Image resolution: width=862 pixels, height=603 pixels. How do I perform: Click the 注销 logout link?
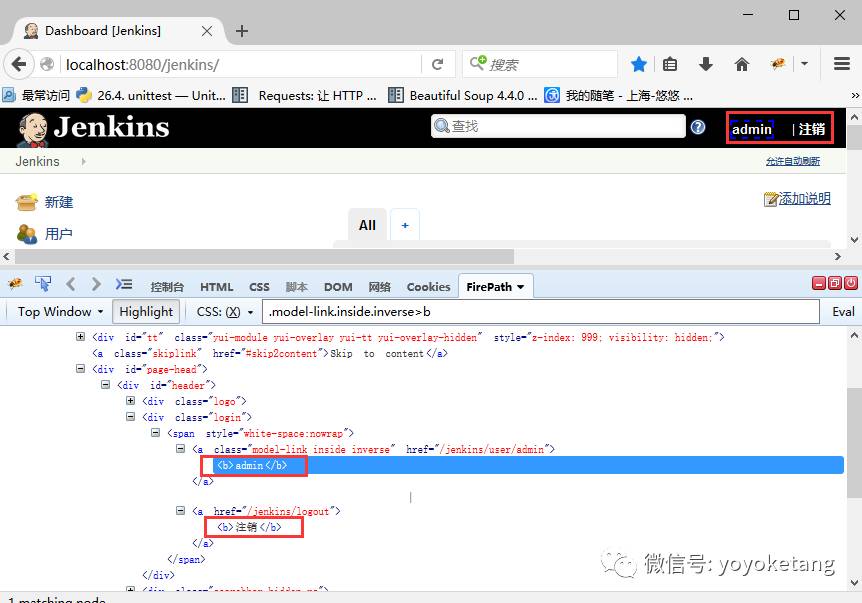(x=811, y=129)
